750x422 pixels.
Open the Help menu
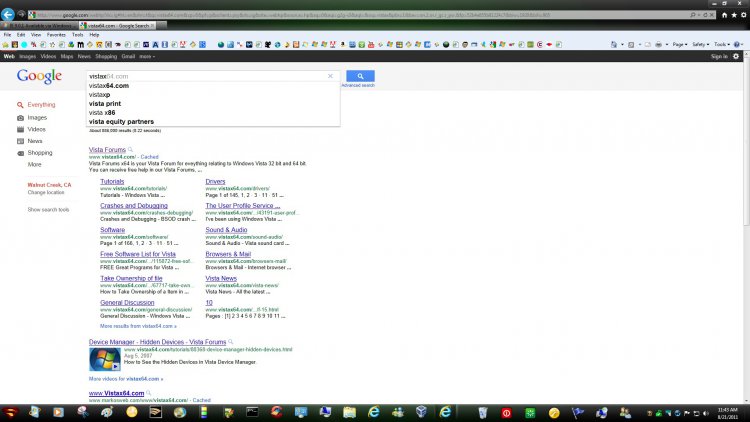point(94,35)
